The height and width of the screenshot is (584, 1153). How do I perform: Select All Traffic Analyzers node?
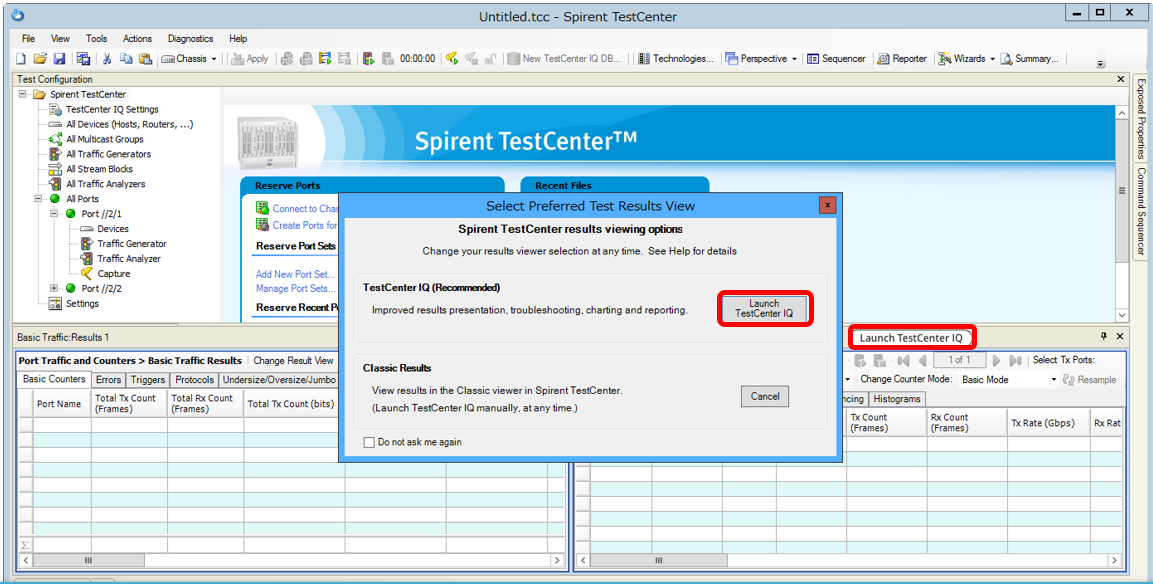(x=97, y=184)
